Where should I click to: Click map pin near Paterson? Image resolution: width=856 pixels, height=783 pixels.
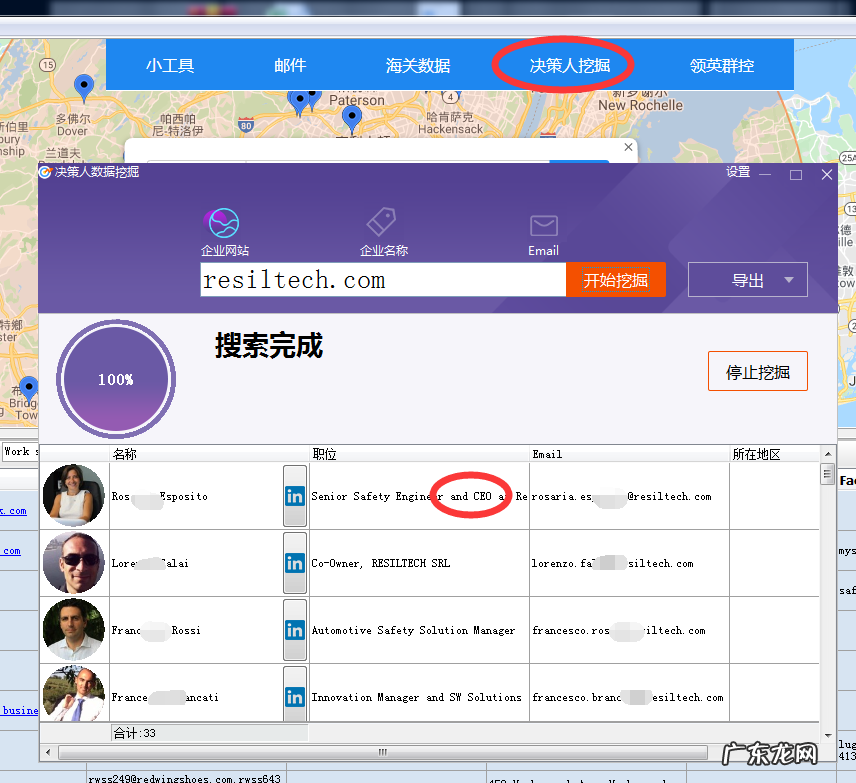351,118
